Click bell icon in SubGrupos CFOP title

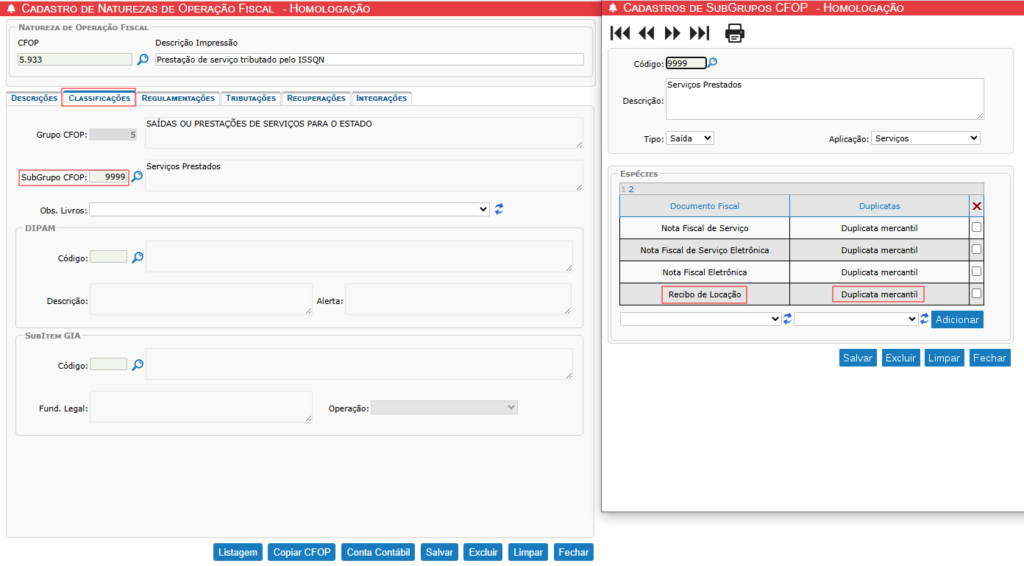[613, 8]
